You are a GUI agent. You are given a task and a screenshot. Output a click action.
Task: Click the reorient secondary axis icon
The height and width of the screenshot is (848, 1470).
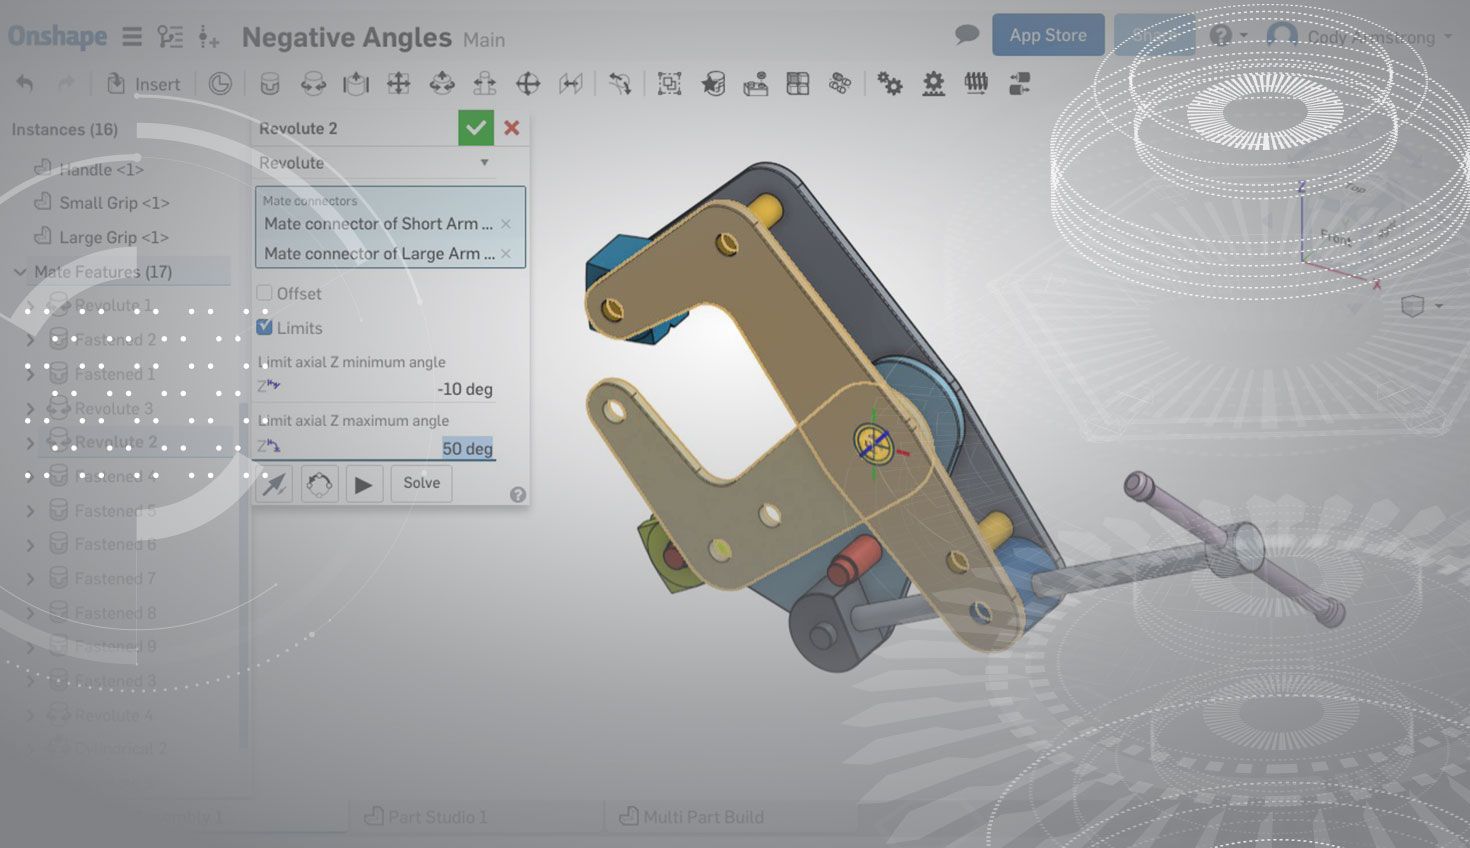(x=319, y=484)
